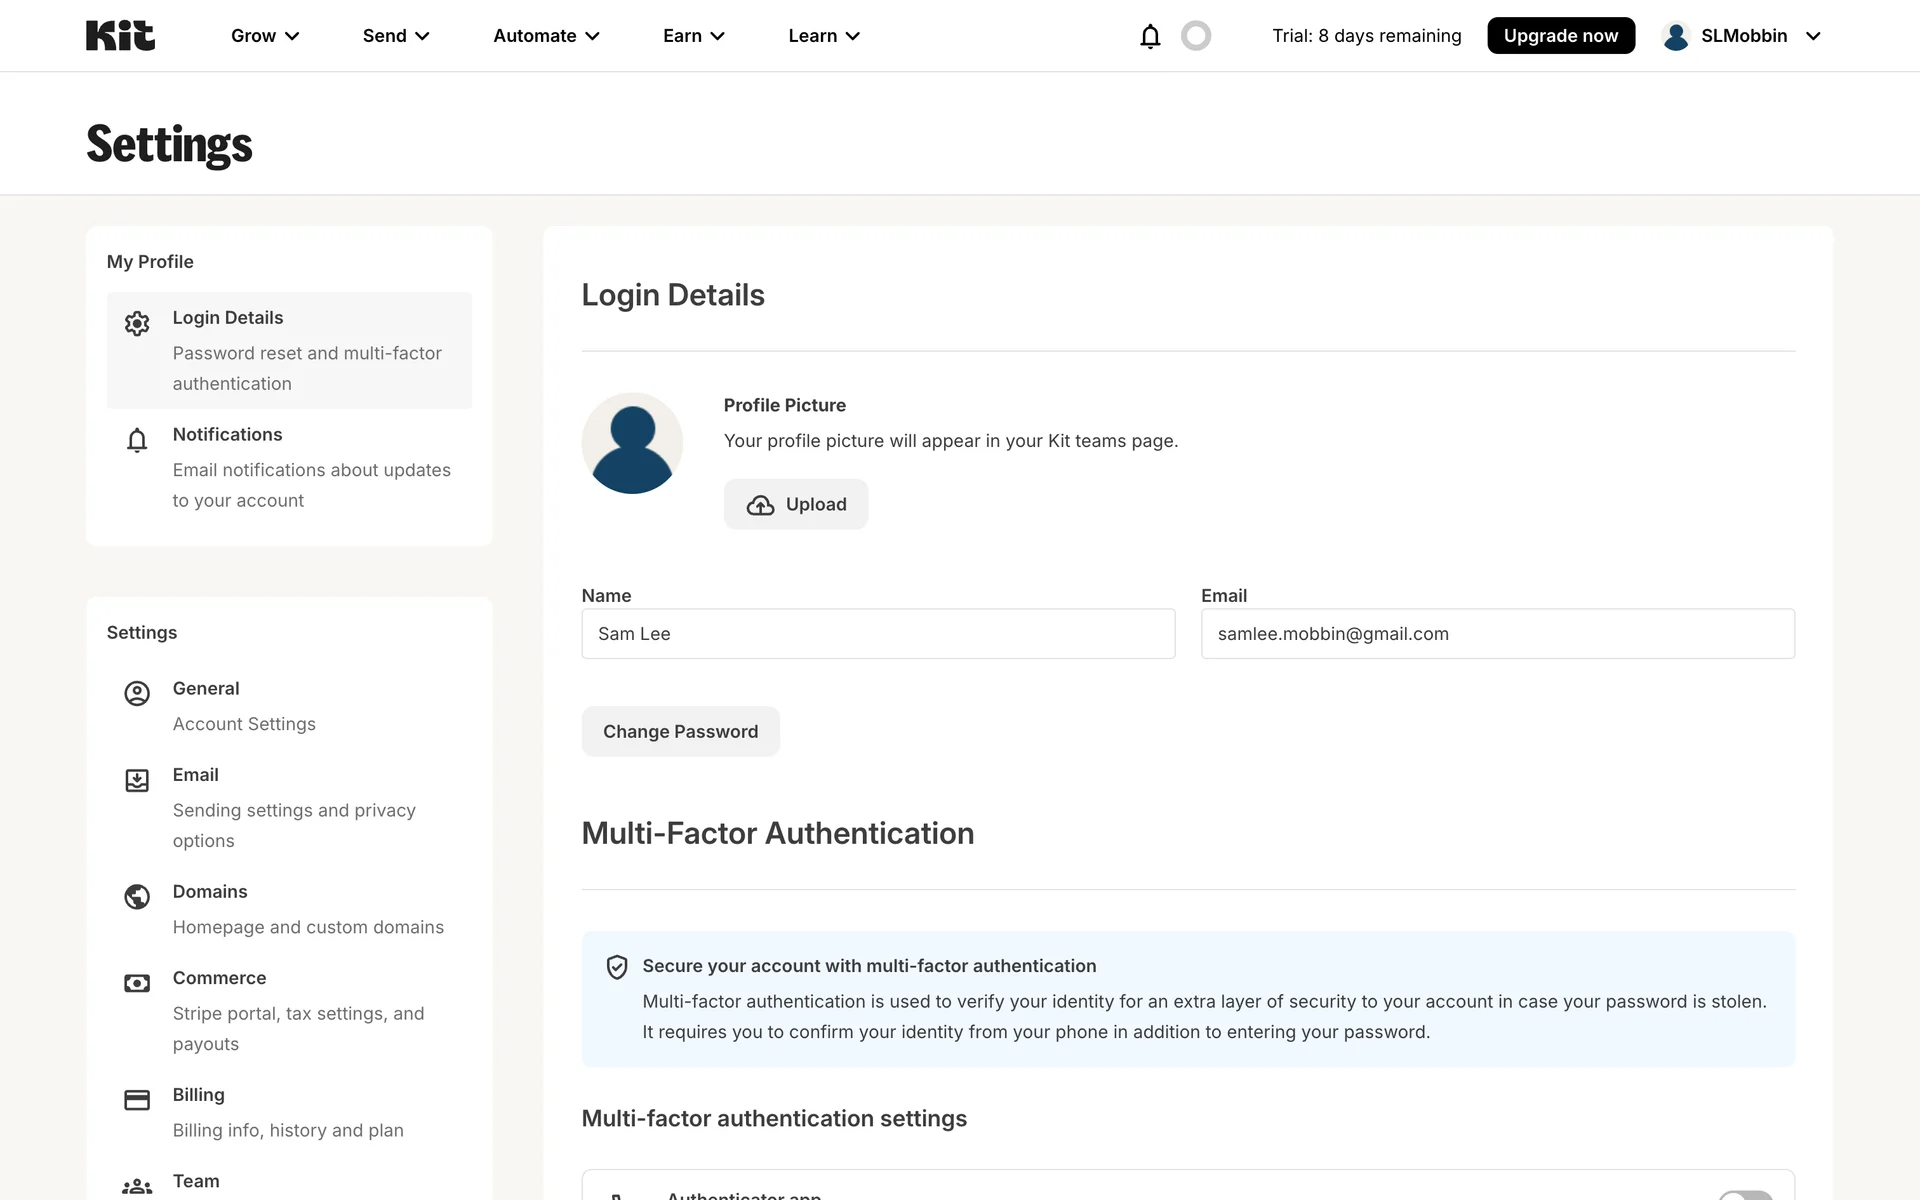The width and height of the screenshot is (1920, 1200).
Task: Open the Automate dropdown menu
Action: 546,36
